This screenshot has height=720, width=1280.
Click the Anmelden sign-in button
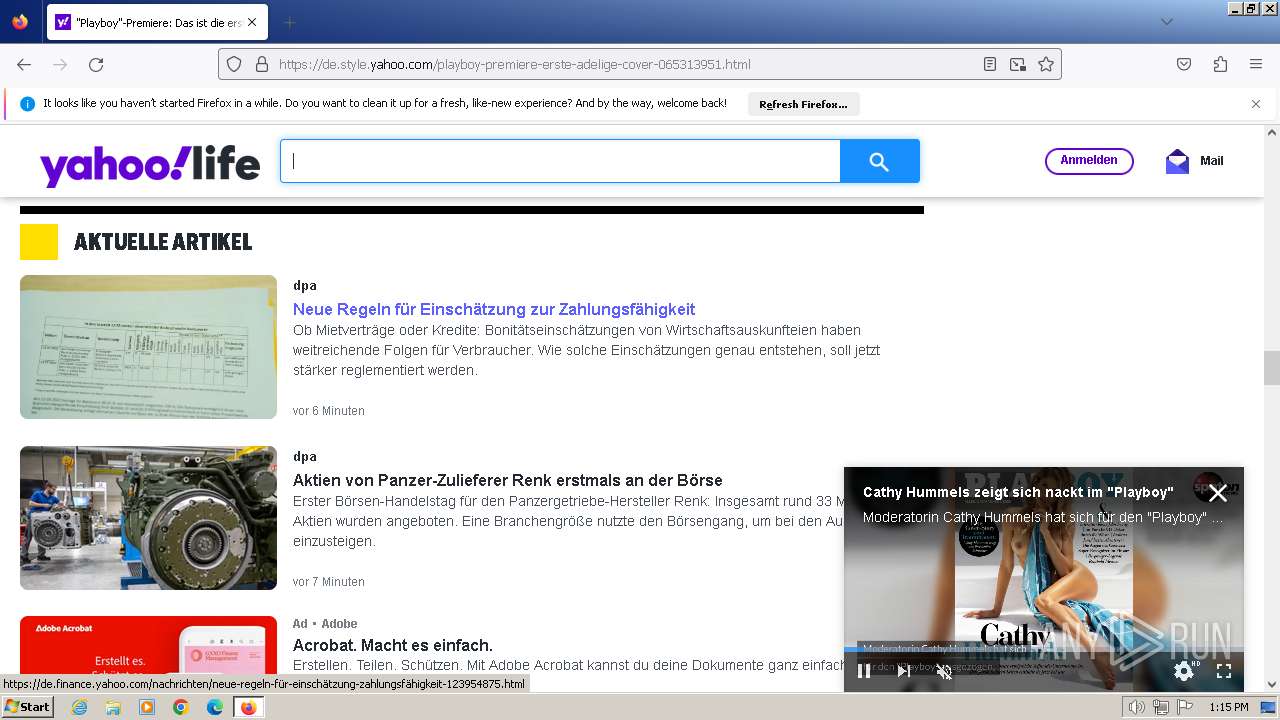tap(1089, 161)
